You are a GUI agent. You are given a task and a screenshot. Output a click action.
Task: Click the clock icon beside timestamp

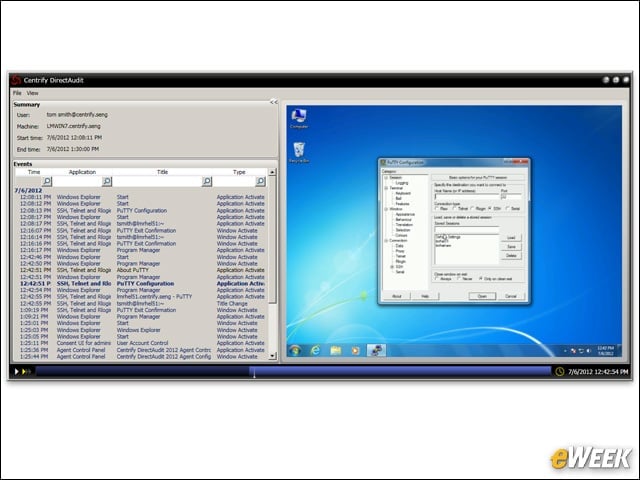point(560,371)
